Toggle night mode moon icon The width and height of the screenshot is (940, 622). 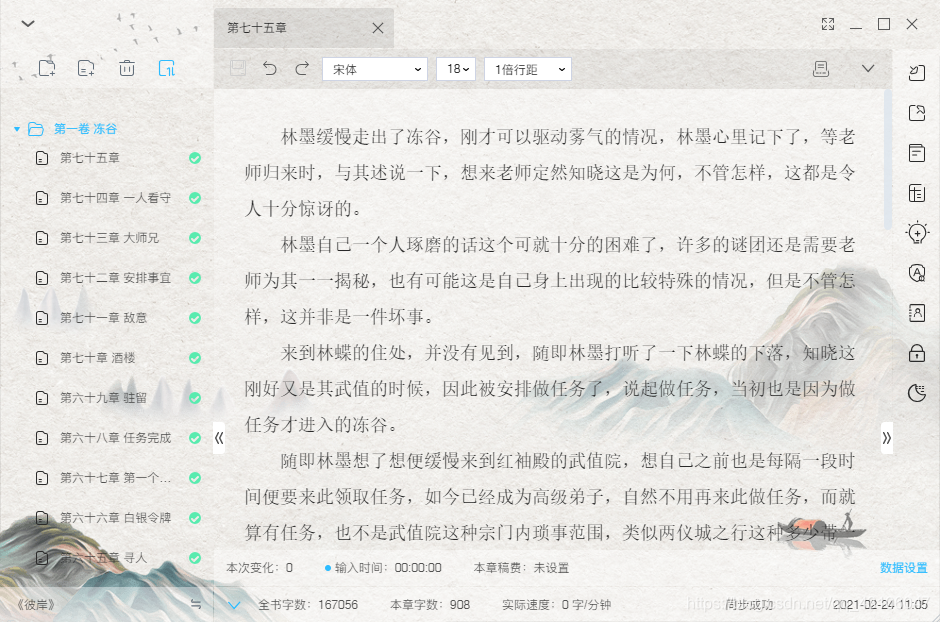917,393
